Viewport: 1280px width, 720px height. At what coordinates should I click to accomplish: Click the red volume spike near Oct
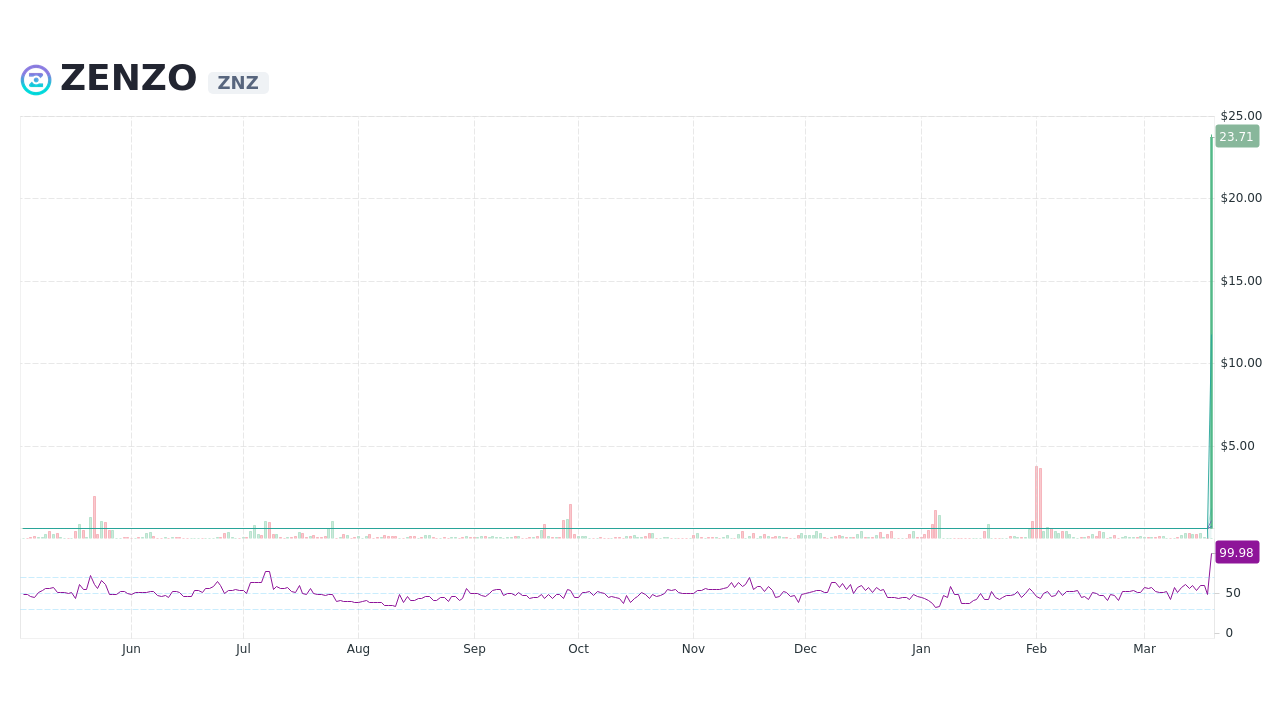pyautogui.click(x=569, y=515)
